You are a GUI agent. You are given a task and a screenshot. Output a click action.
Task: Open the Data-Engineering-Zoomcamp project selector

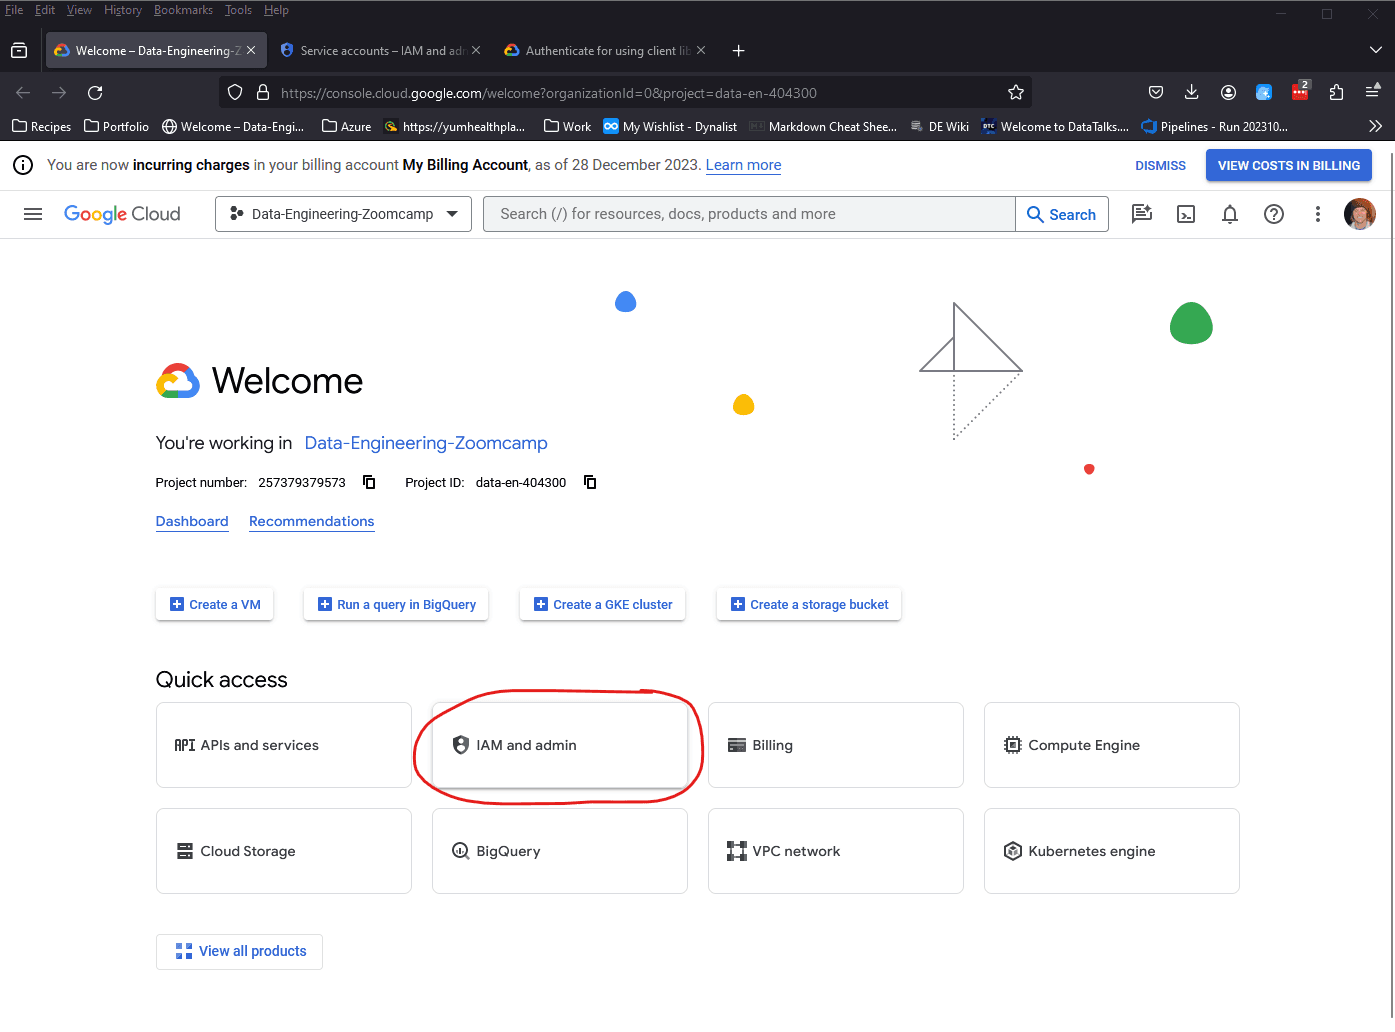click(x=343, y=214)
